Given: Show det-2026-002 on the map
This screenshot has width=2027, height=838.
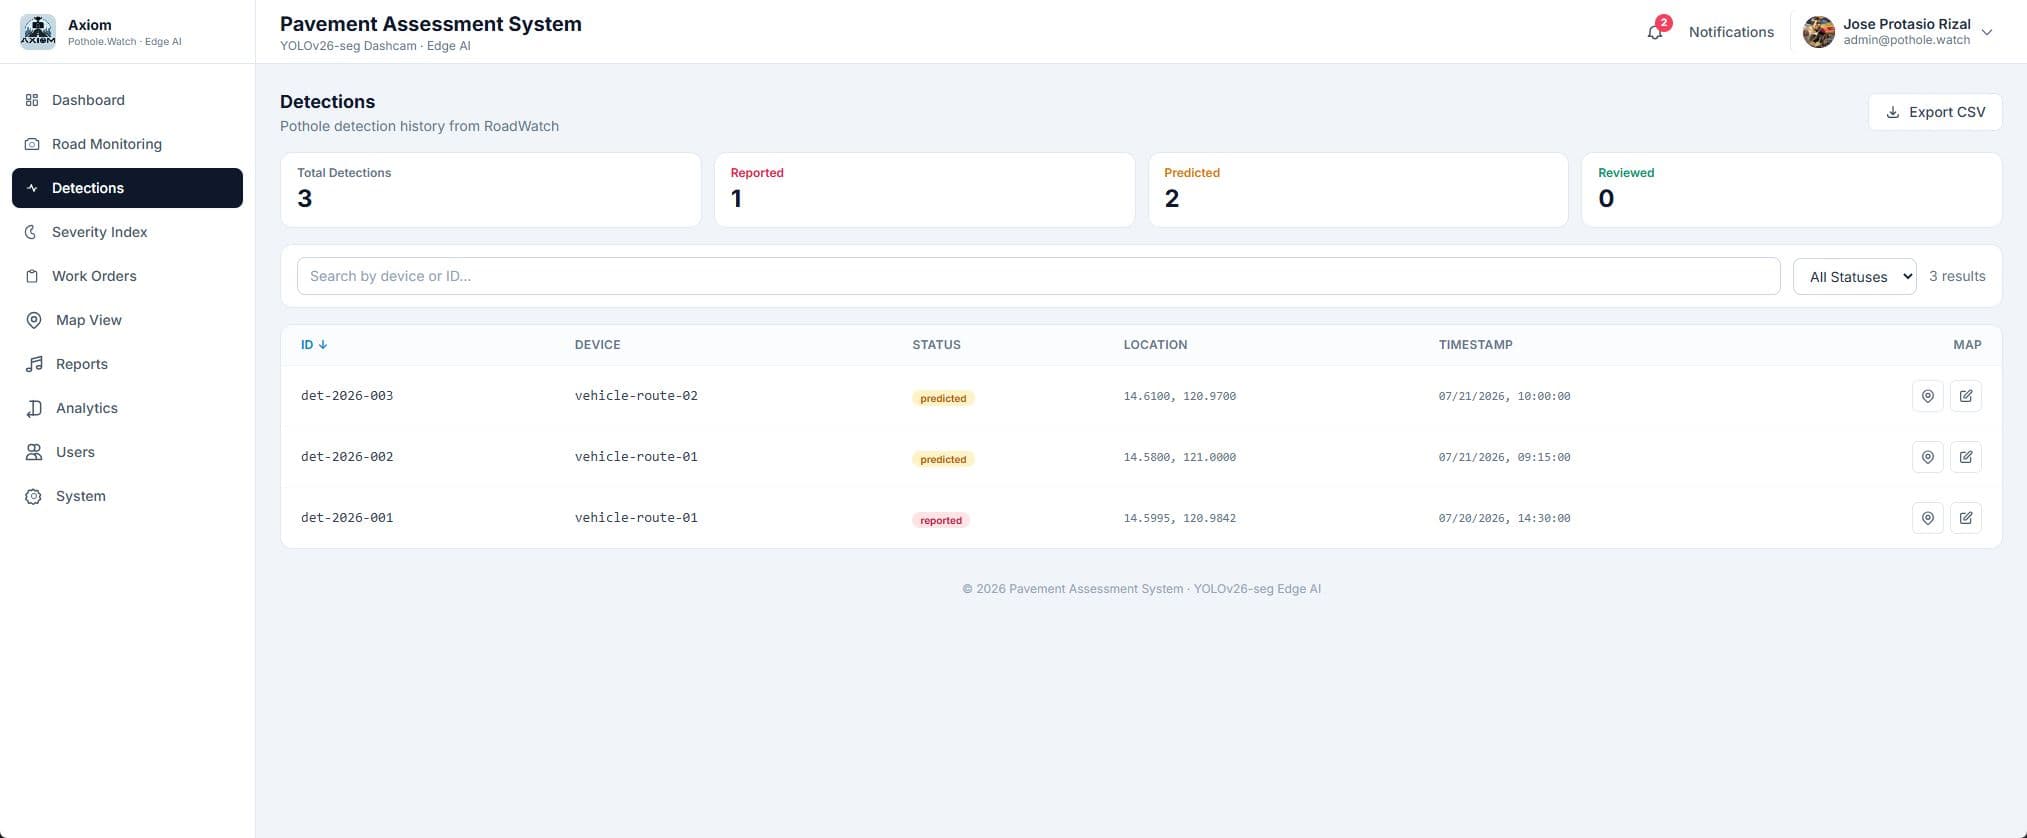Looking at the screenshot, I should (1927, 457).
